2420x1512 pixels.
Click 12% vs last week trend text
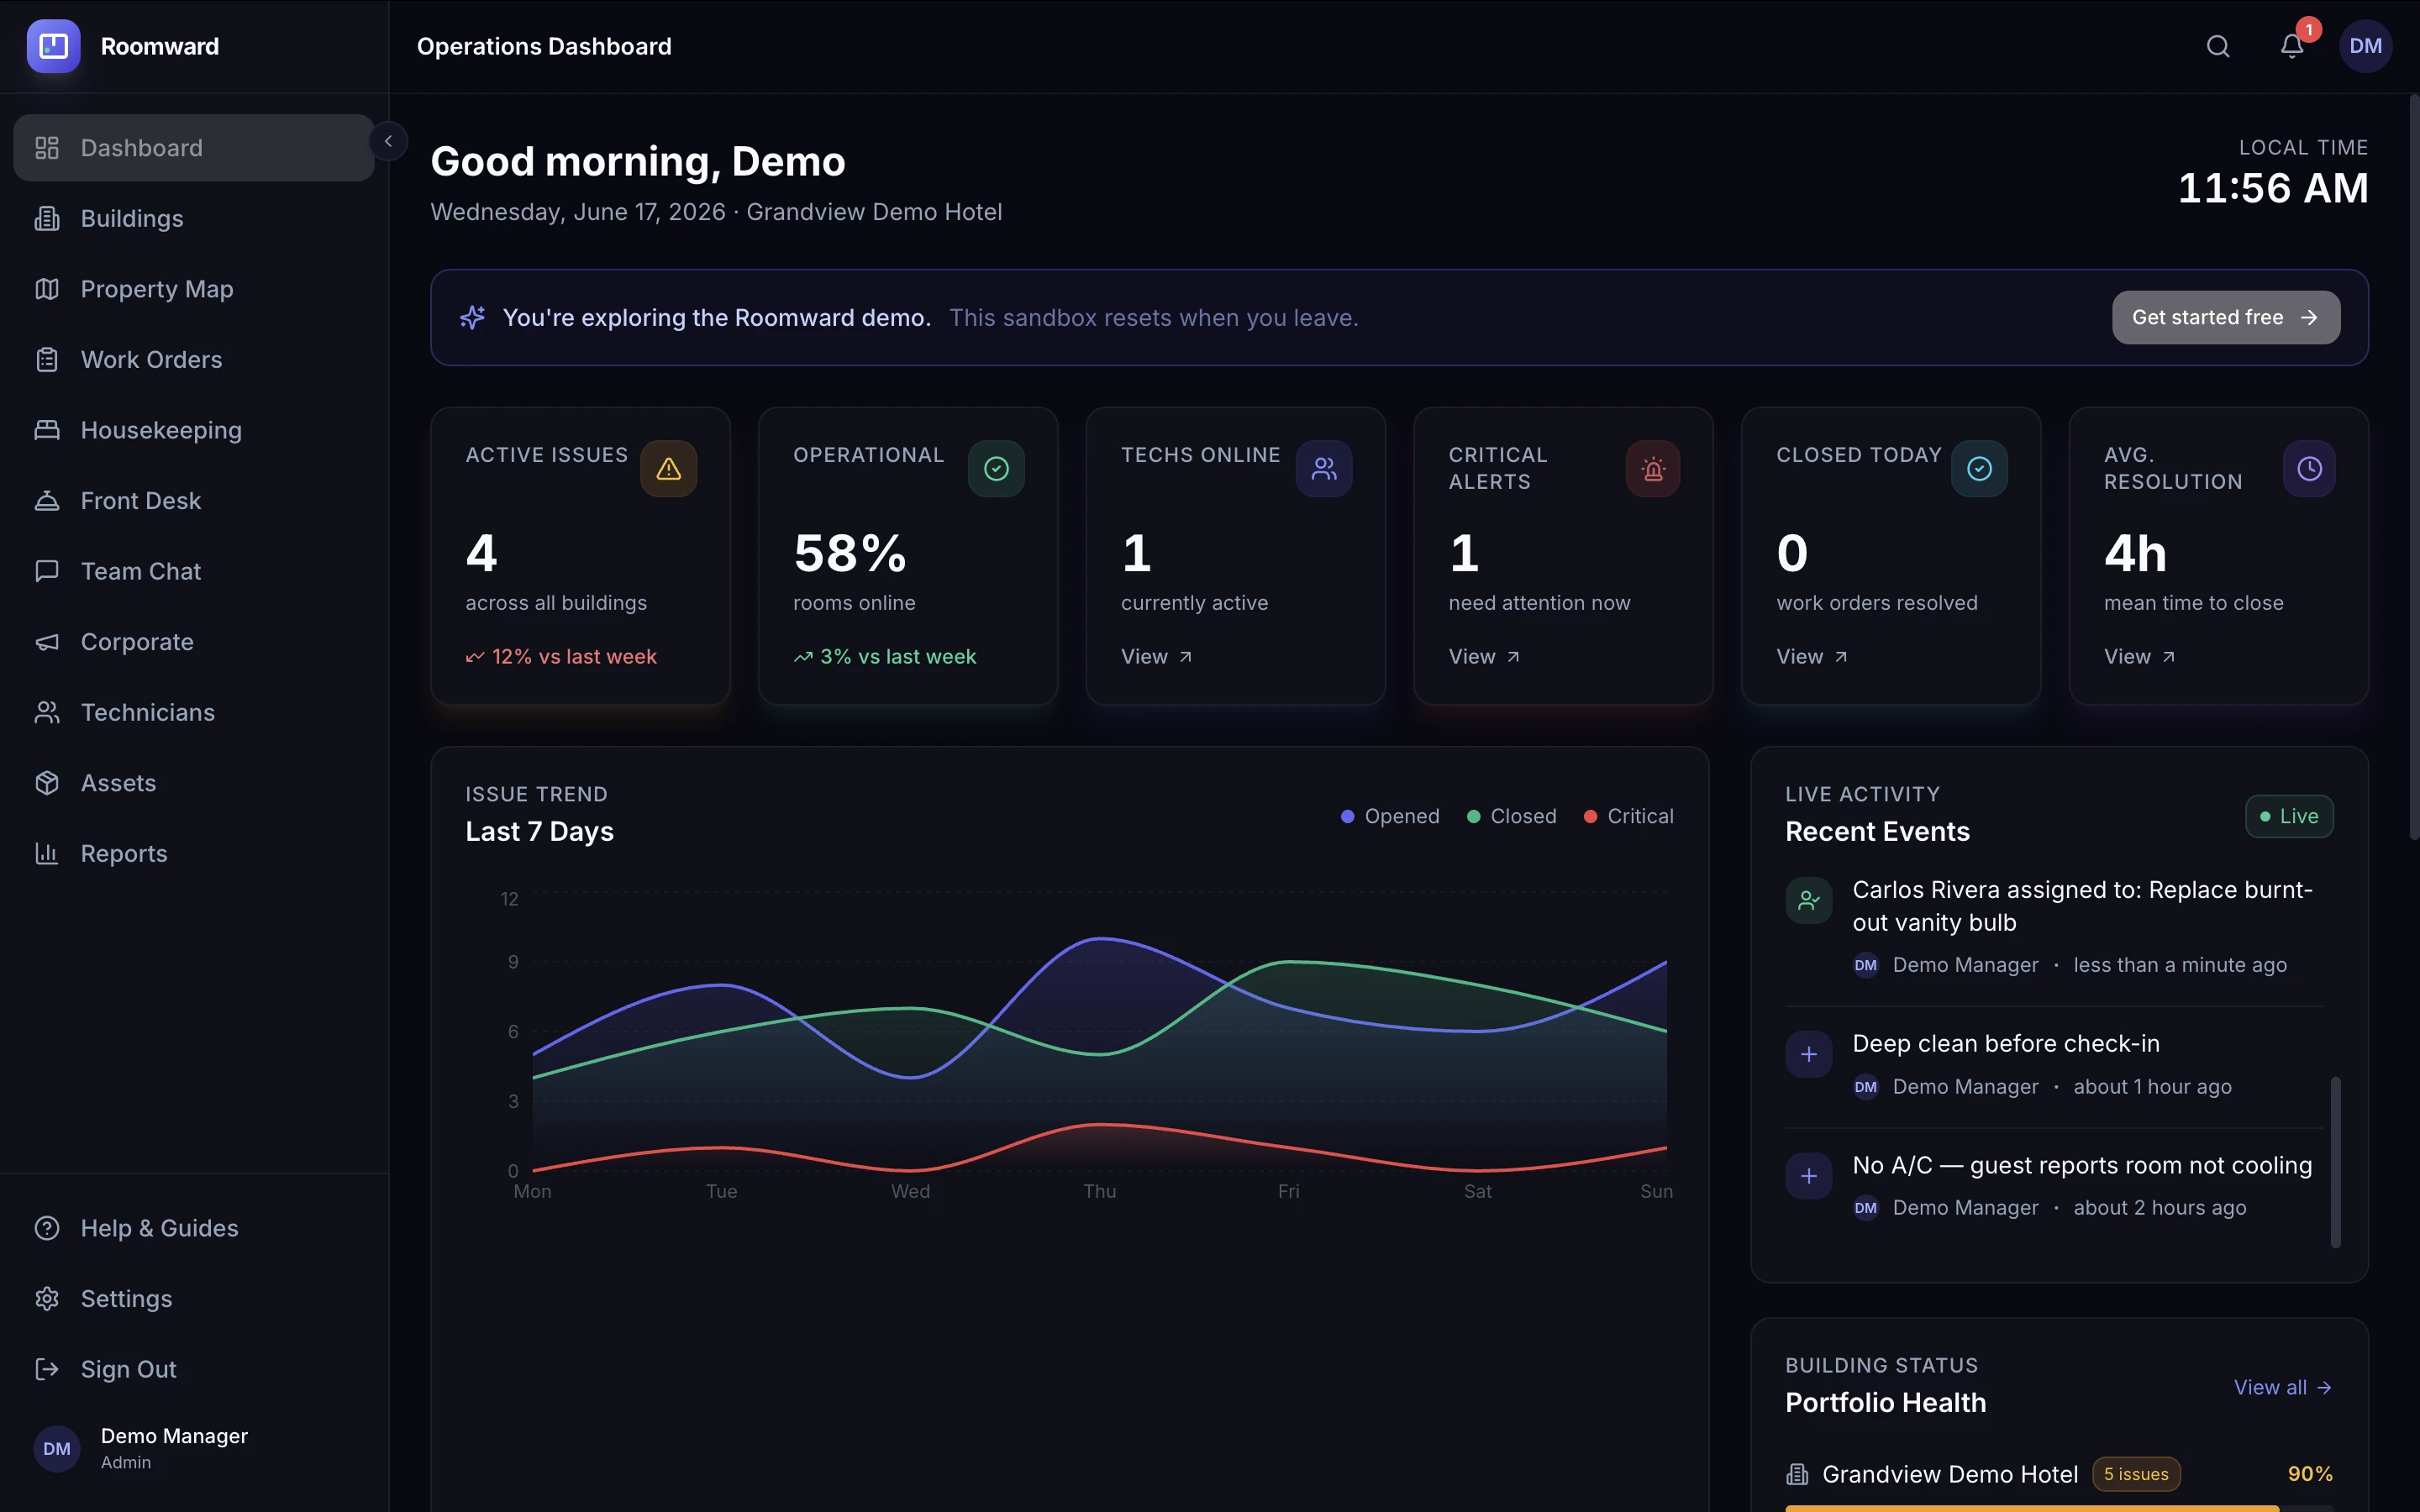[x=561, y=657]
